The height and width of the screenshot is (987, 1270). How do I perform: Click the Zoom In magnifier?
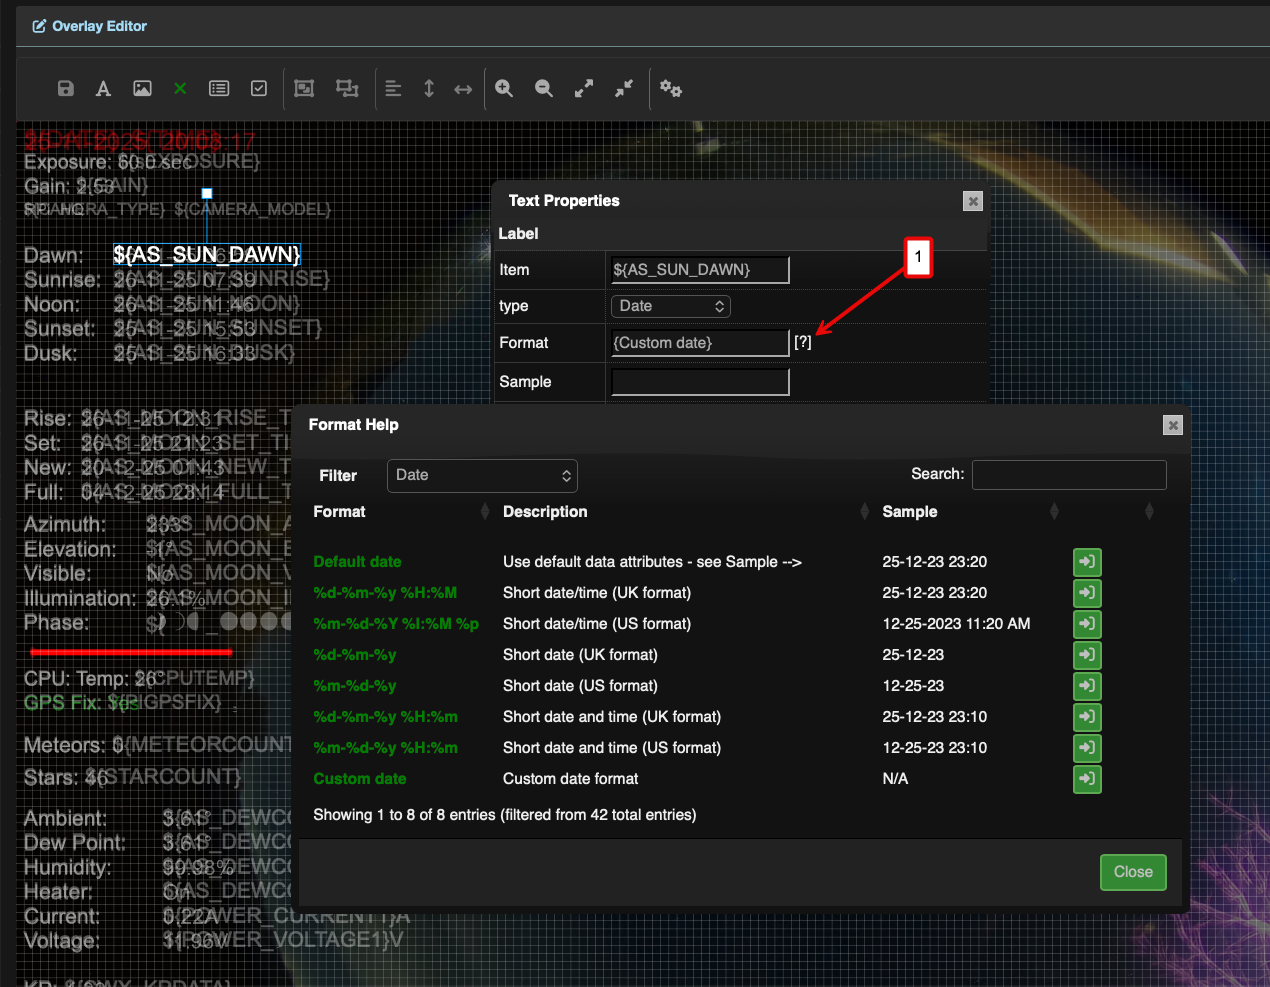coord(504,89)
